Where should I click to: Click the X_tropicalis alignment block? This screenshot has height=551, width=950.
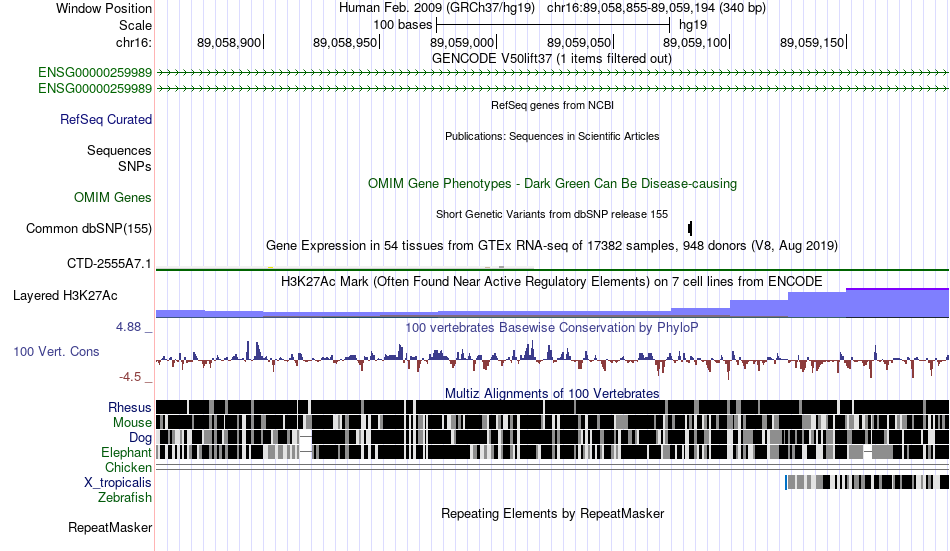866,483
